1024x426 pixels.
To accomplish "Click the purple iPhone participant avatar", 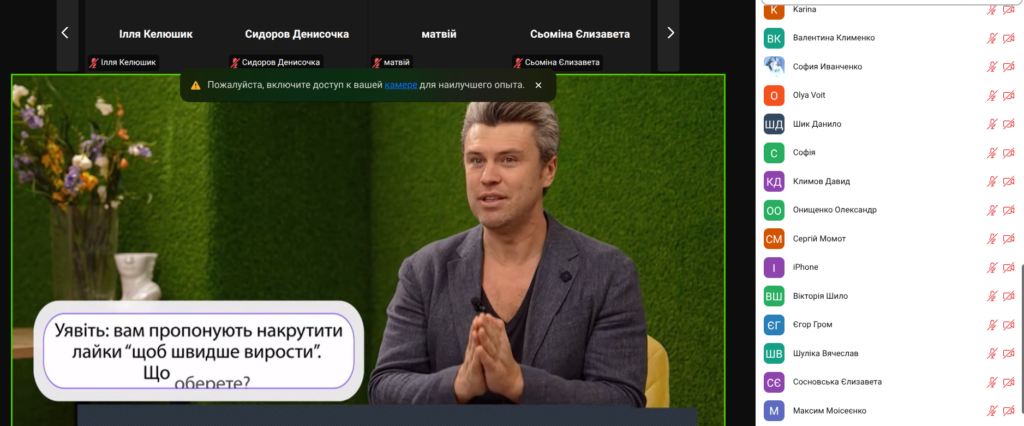I will (x=773, y=267).
